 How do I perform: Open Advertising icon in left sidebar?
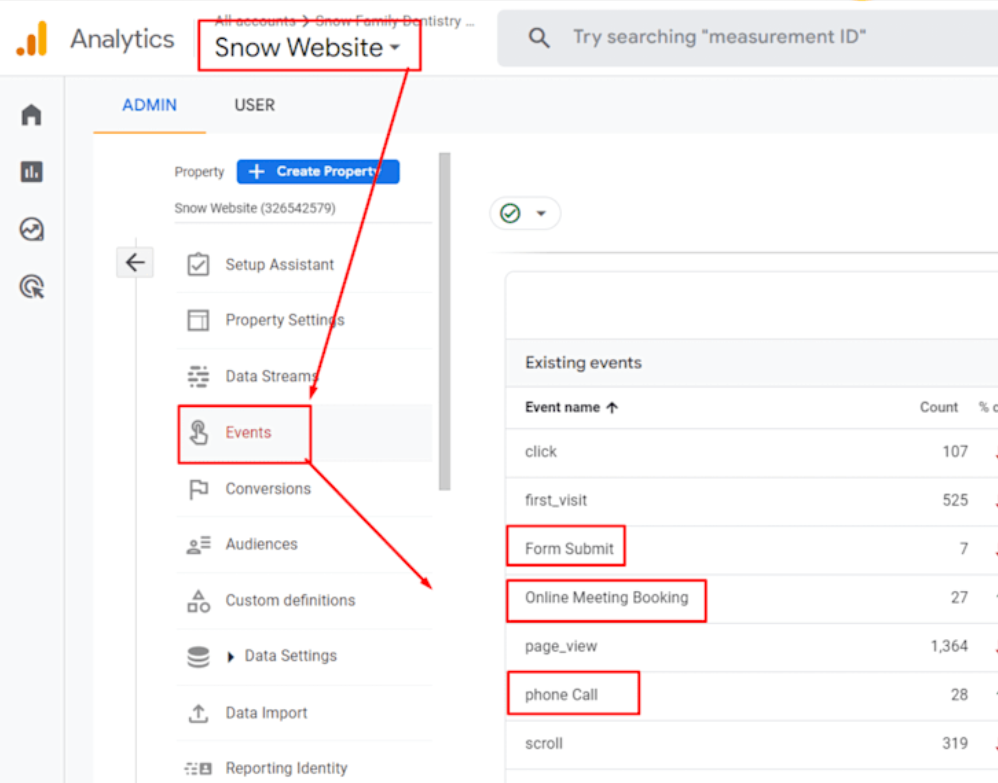click(x=31, y=288)
